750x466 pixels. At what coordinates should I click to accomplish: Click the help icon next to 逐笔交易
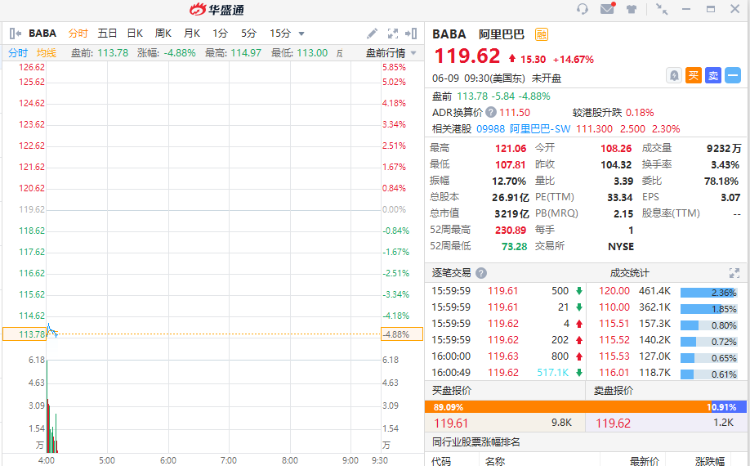tap(481, 273)
